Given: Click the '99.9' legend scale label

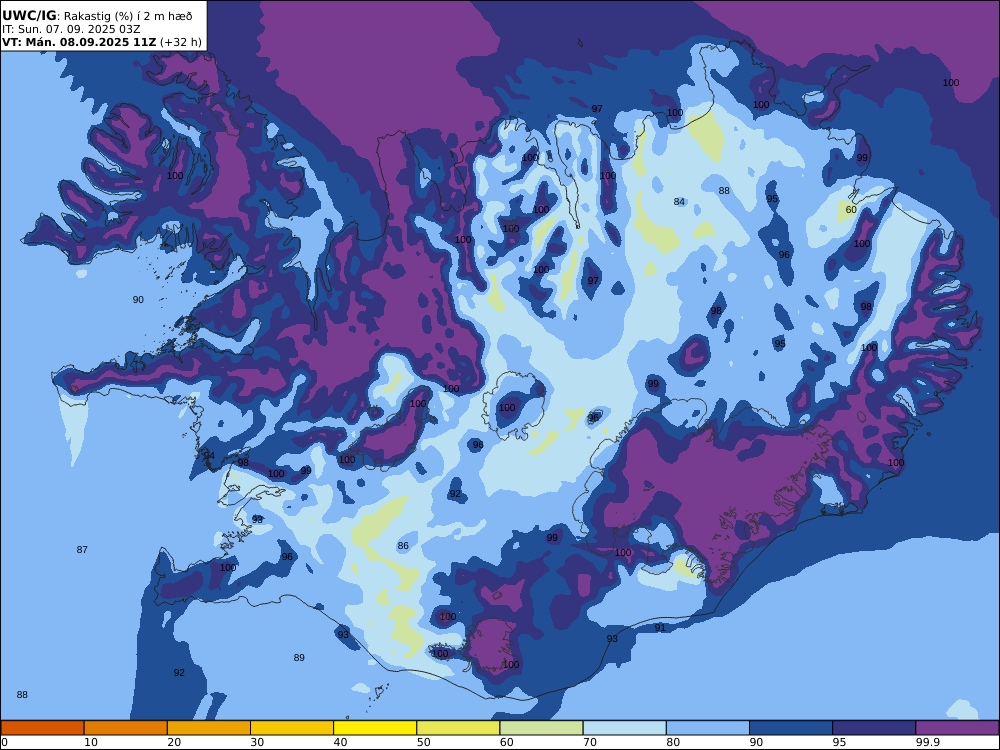Looking at the screenshot, I should pos(928,742).
